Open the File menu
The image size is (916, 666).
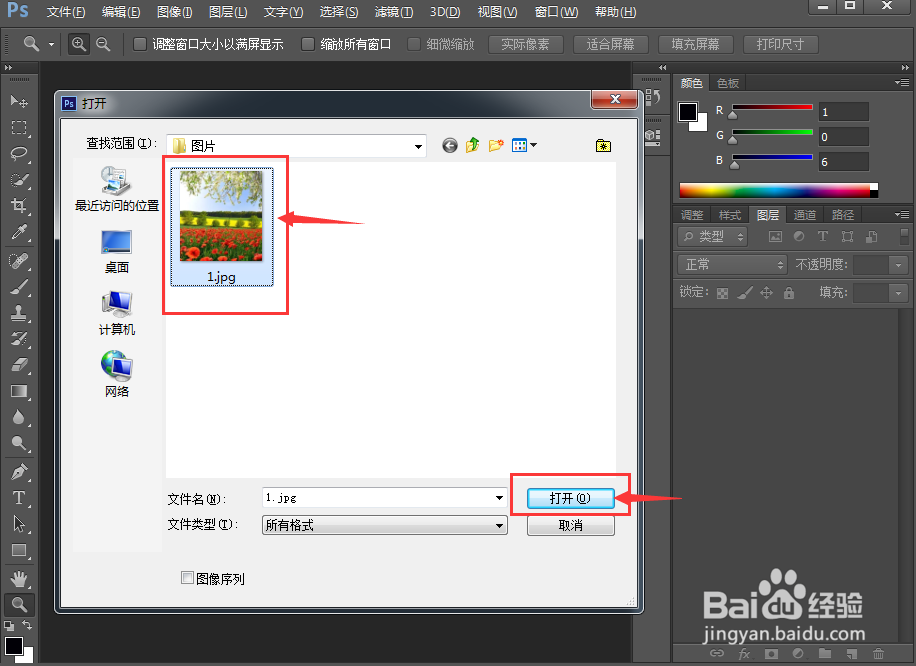(x=65, y=12)
